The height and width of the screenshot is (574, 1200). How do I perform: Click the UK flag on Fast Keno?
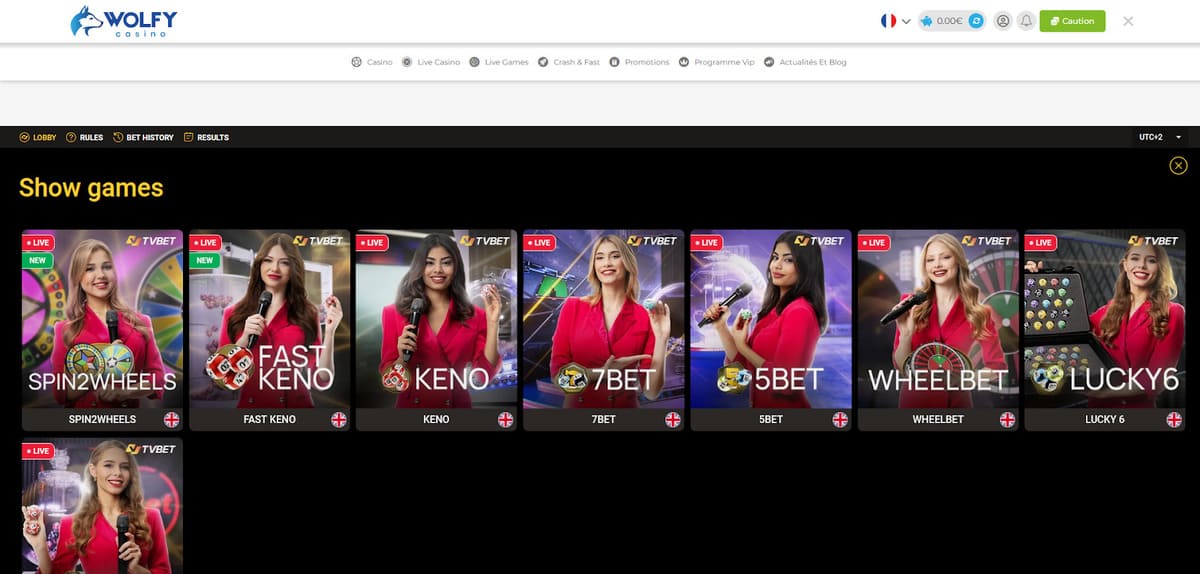[339, 419]
